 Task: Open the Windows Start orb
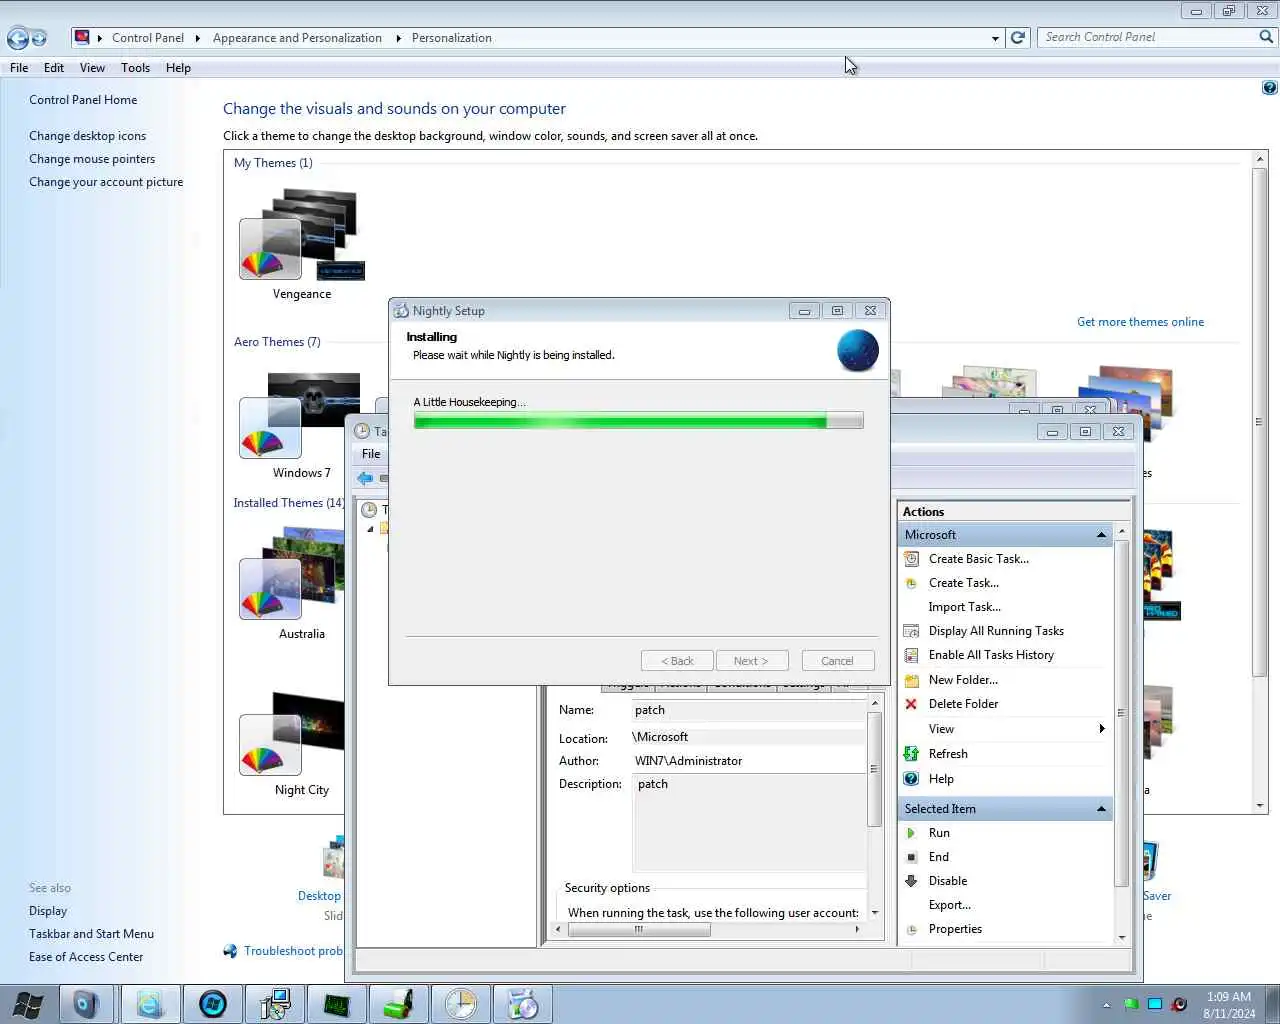coord(27,1004)
